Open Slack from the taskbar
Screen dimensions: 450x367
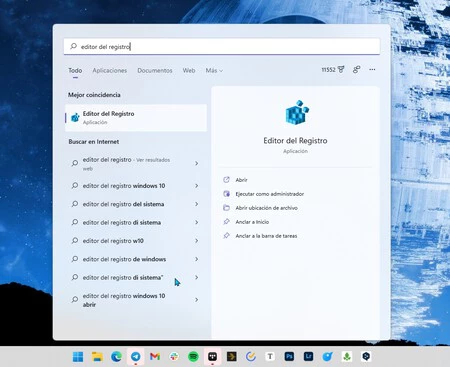(174, 357)
